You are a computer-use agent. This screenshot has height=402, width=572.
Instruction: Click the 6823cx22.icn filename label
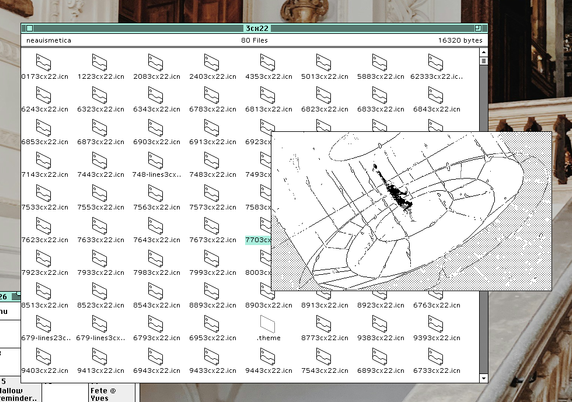[324, 109]
